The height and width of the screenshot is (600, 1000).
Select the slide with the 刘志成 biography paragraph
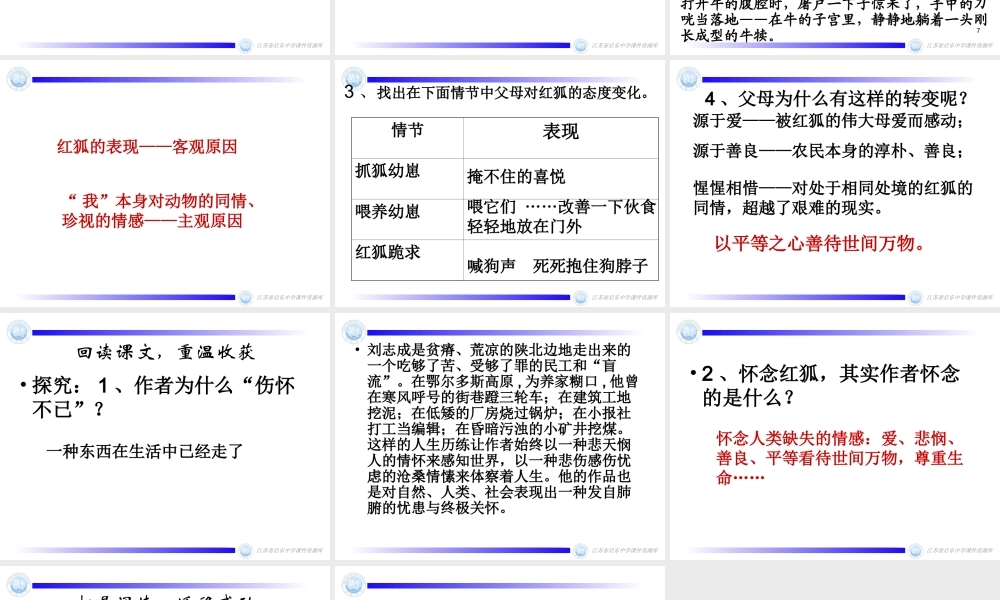500,436
